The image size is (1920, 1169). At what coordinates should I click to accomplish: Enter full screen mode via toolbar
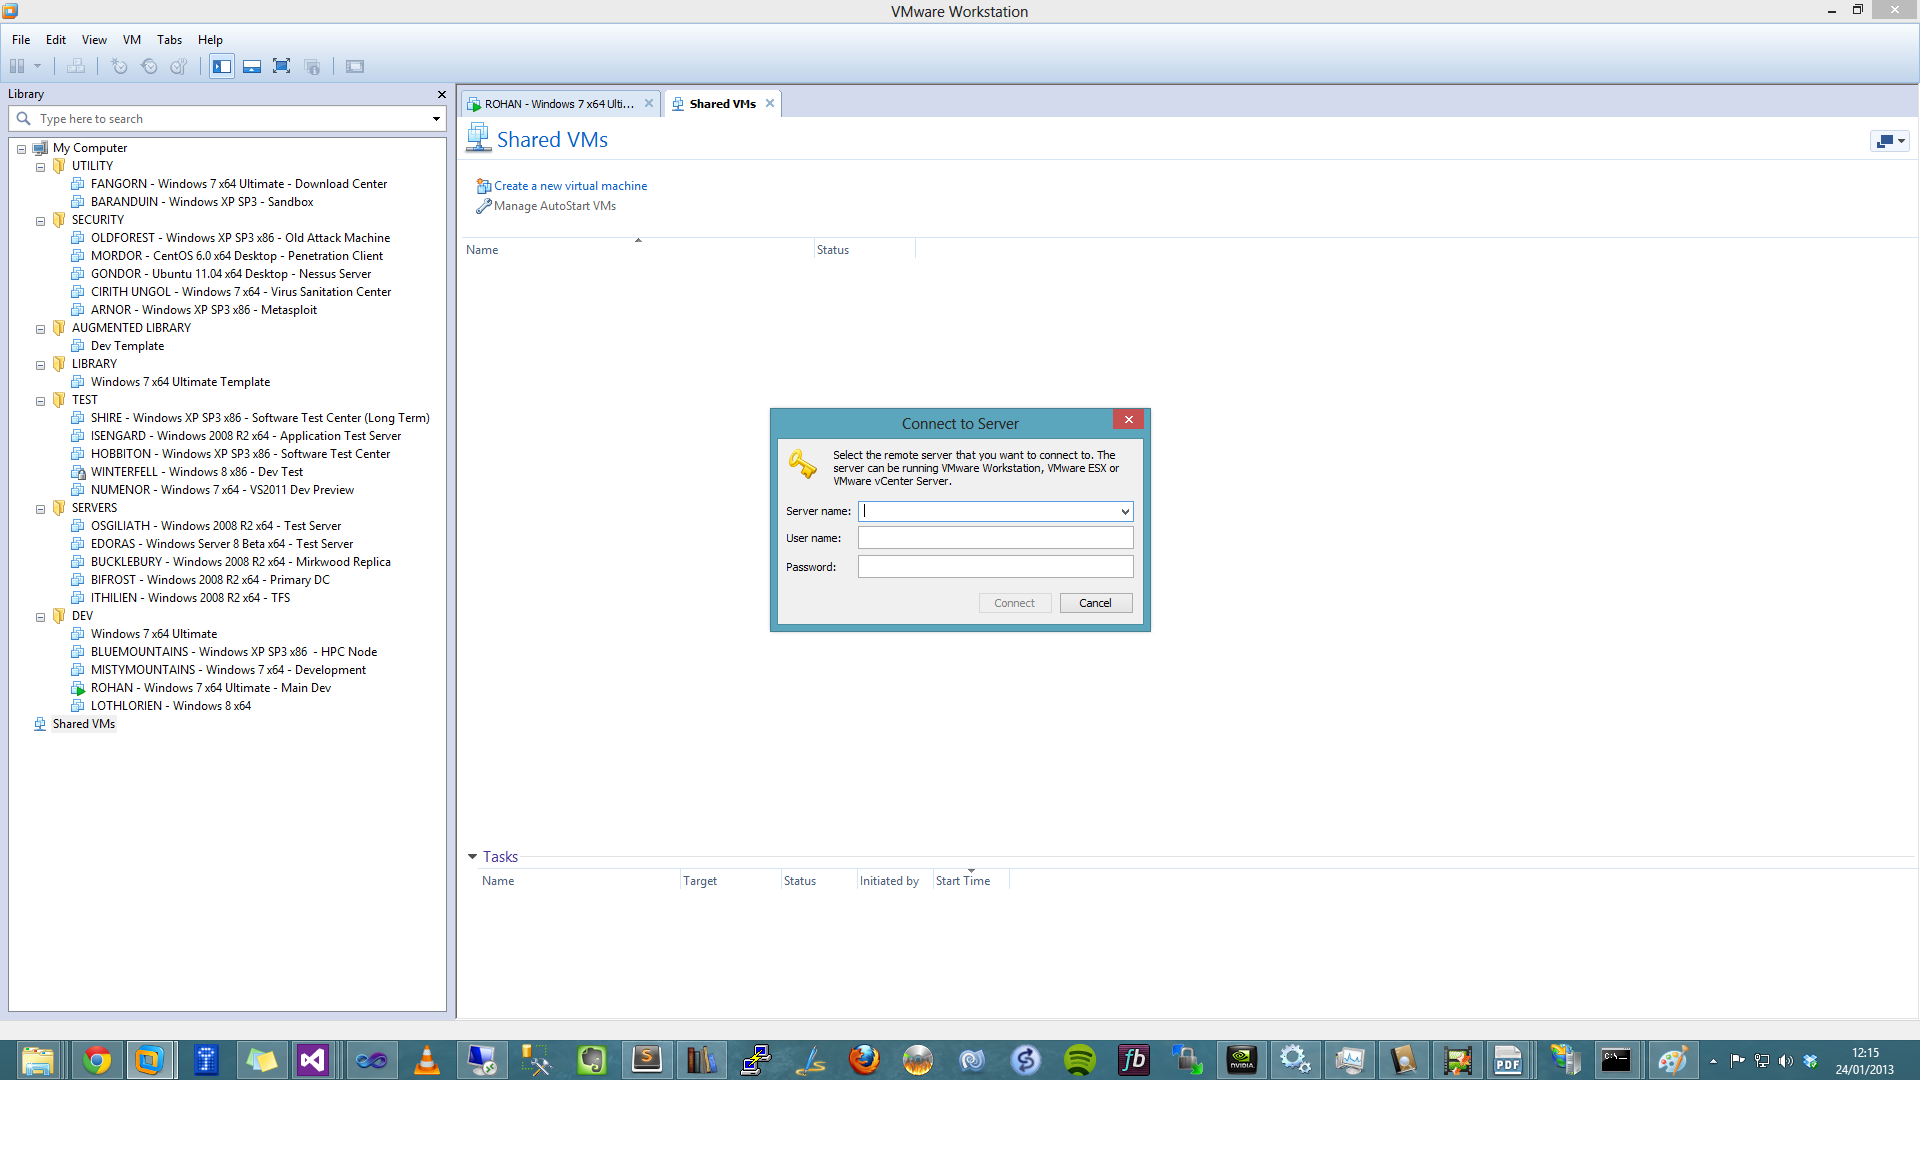point(281,66)
